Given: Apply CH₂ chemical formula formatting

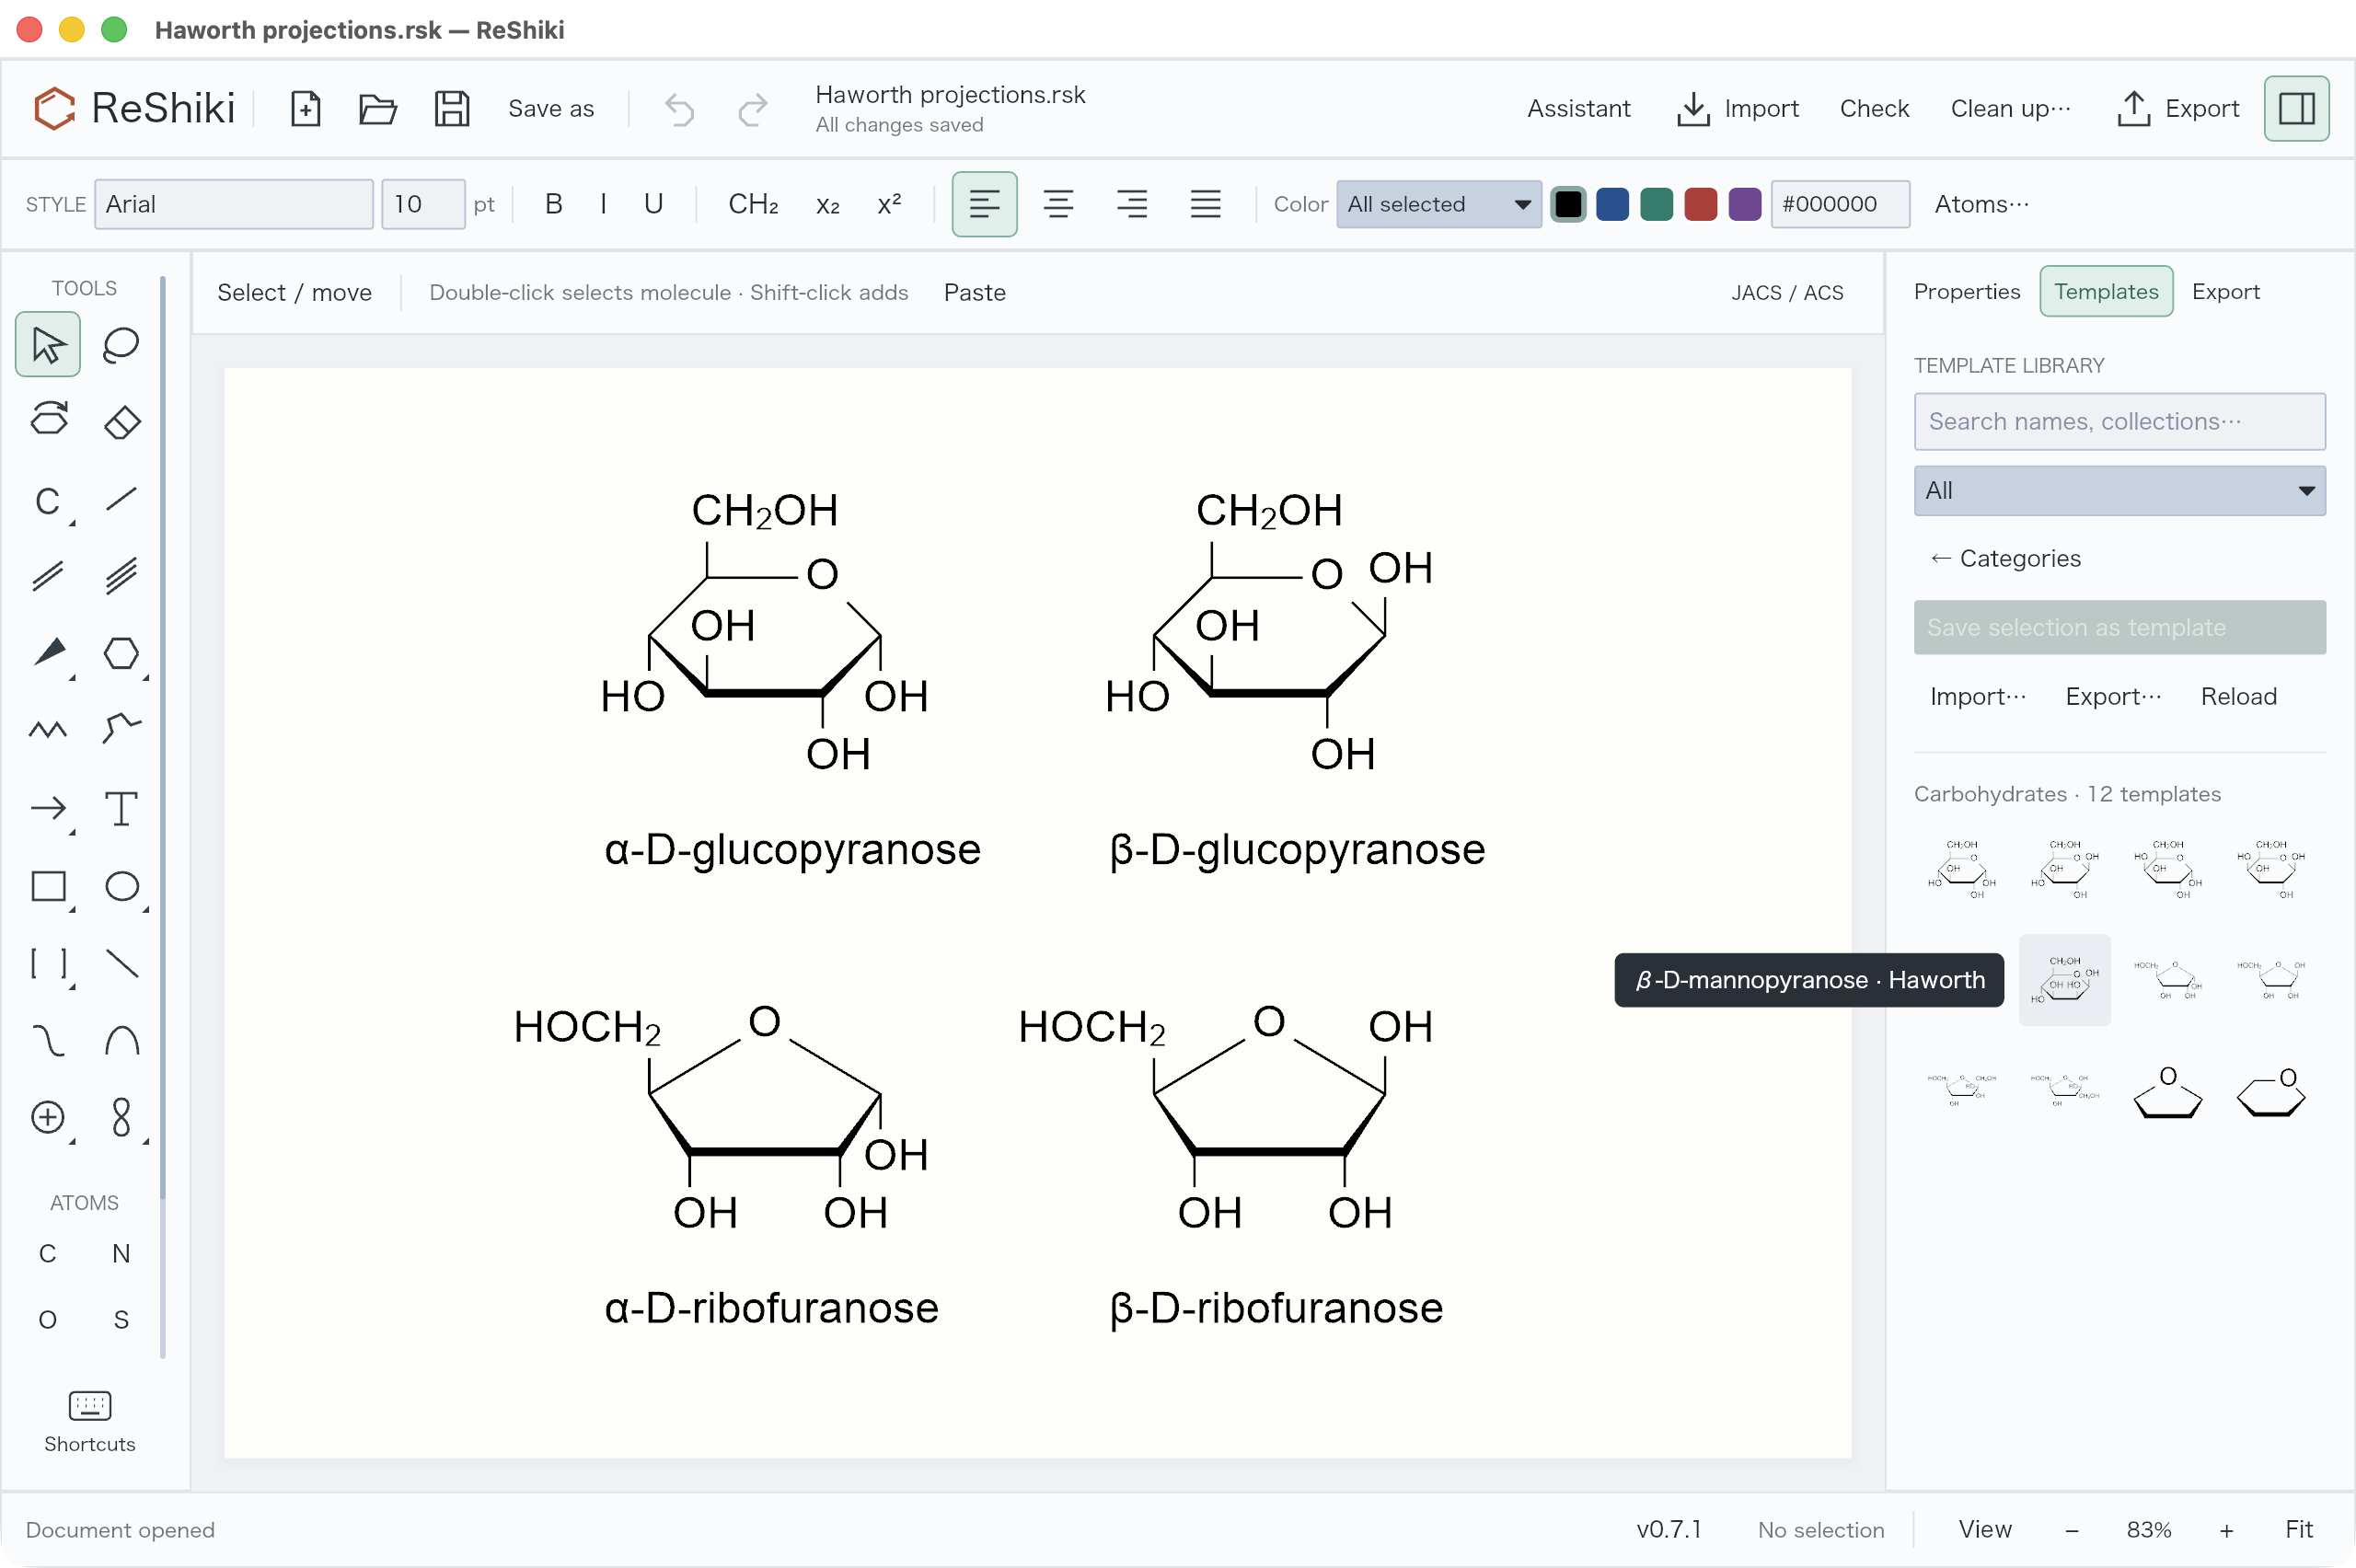Looking at the screenshot, I should pos(753,204).
